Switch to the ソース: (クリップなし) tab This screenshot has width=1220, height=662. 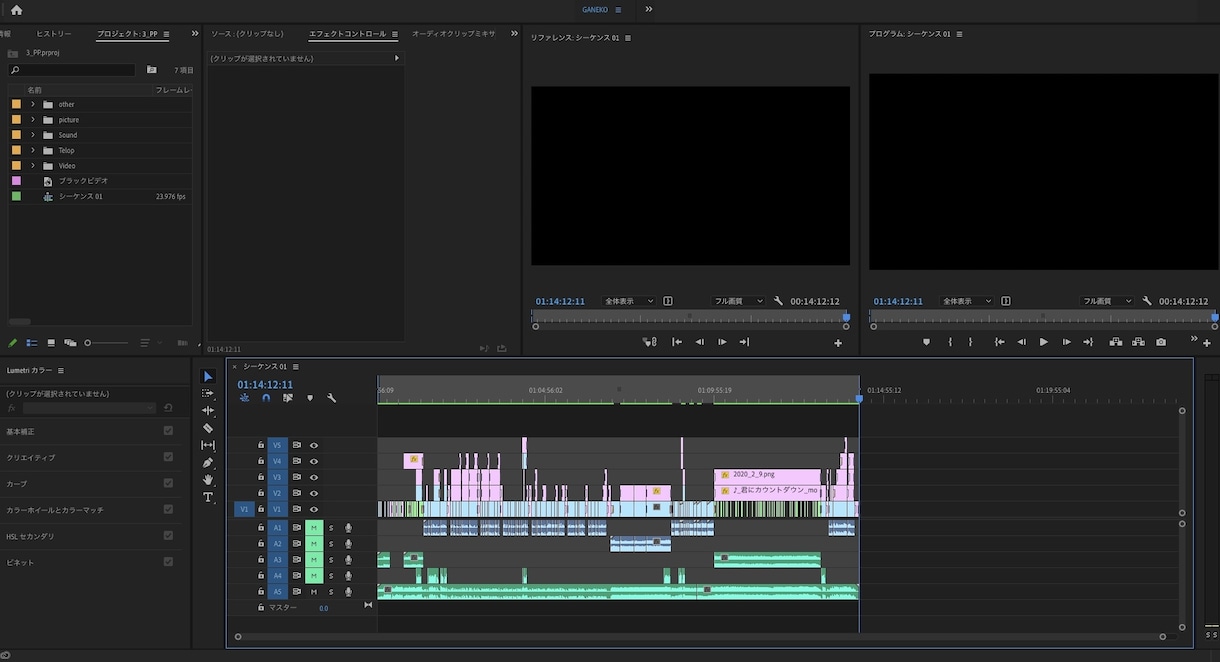pos(248,34)
